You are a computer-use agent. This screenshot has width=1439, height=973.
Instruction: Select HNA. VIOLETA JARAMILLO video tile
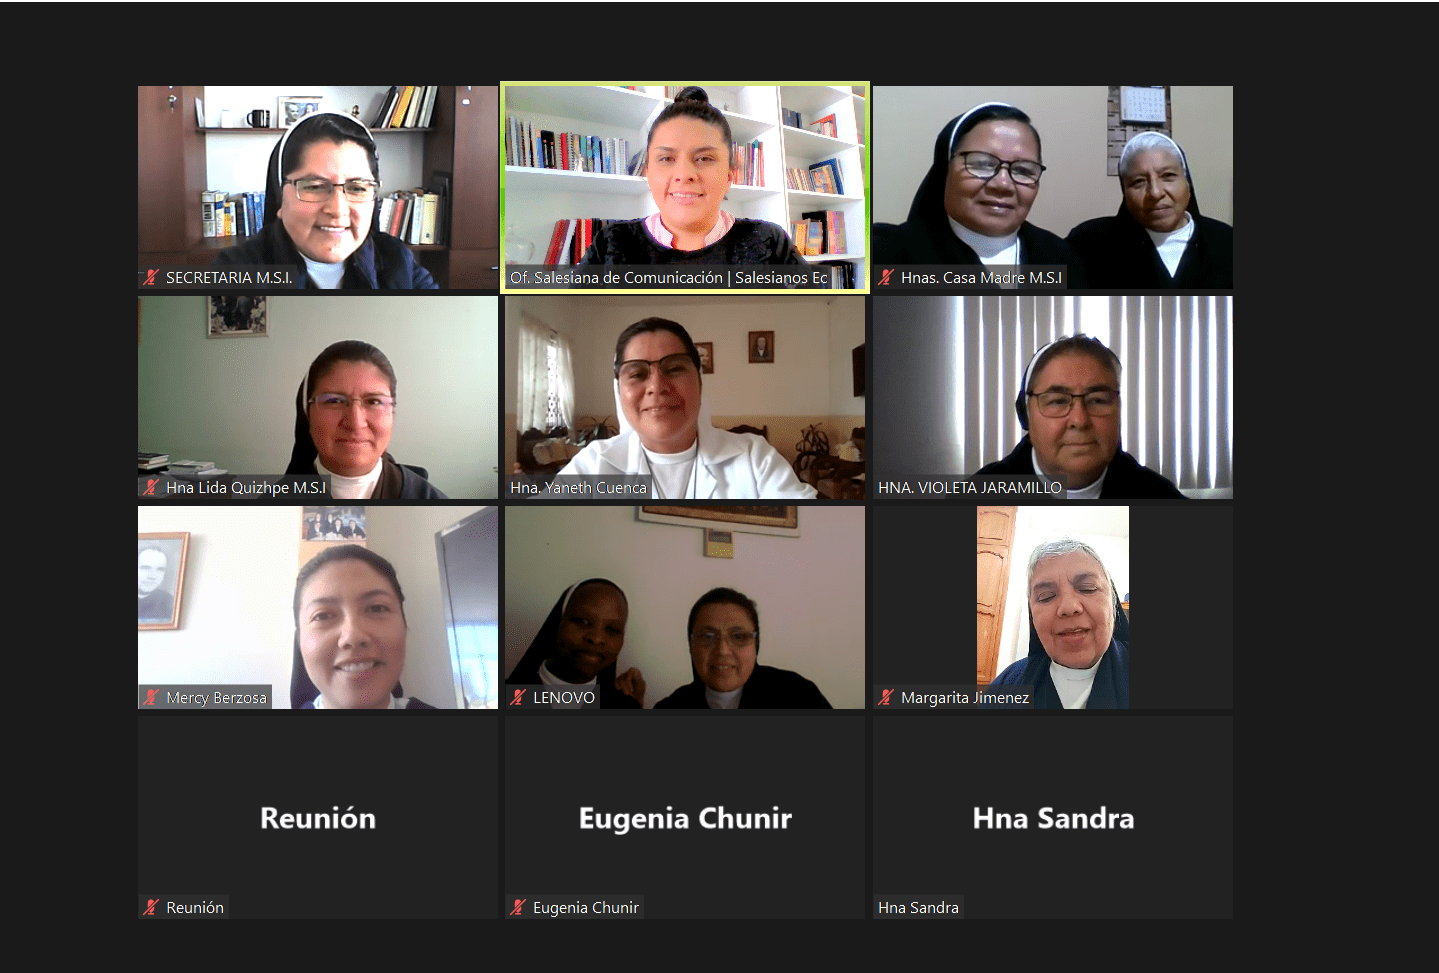coord(1053,398)
